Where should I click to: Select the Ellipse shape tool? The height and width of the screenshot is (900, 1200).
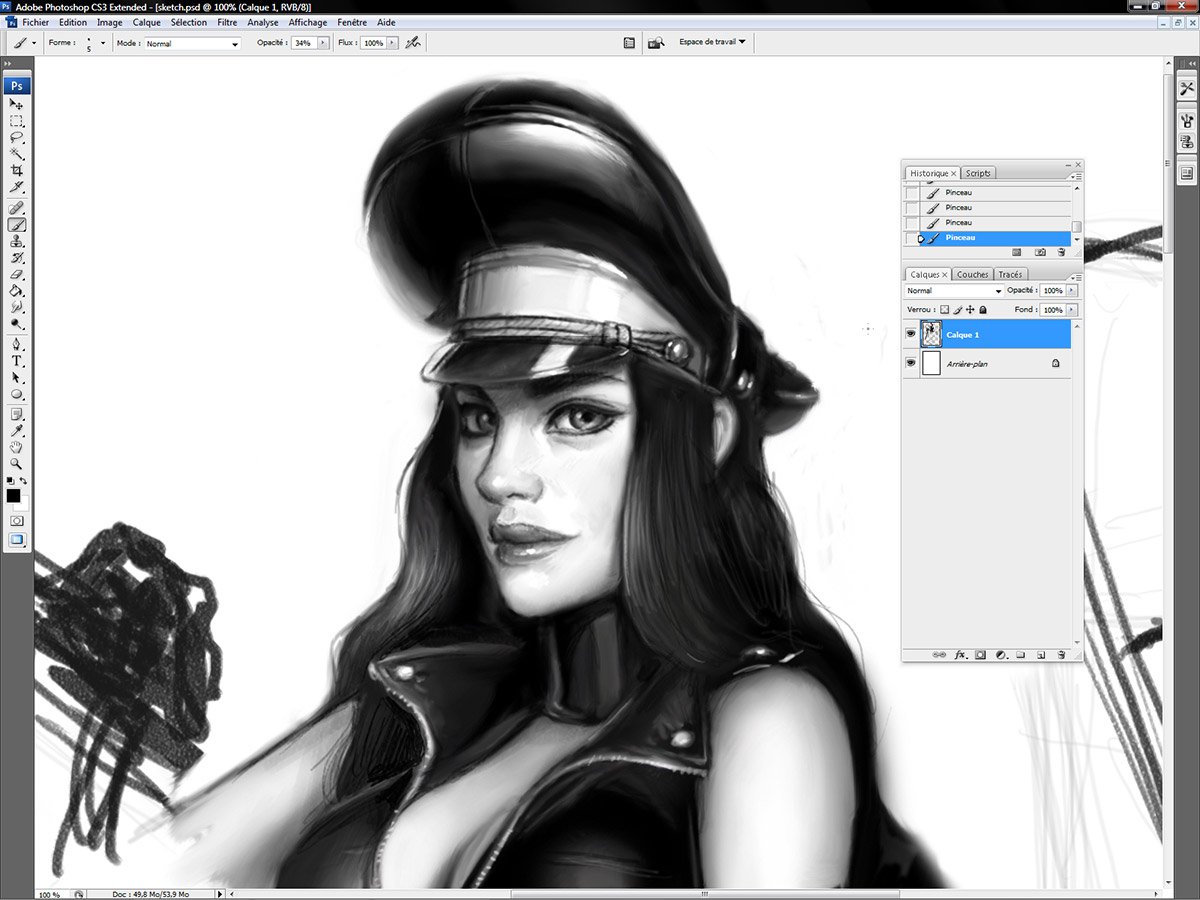pyautogui.click(x=17, y=394)
